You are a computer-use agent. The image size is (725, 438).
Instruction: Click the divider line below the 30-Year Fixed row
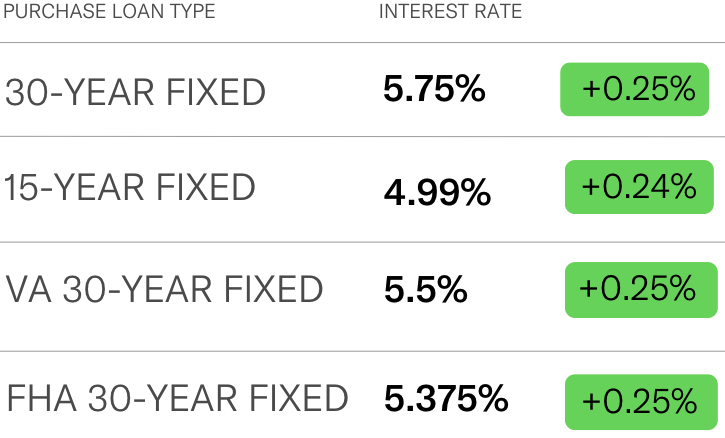click(362, 136)
